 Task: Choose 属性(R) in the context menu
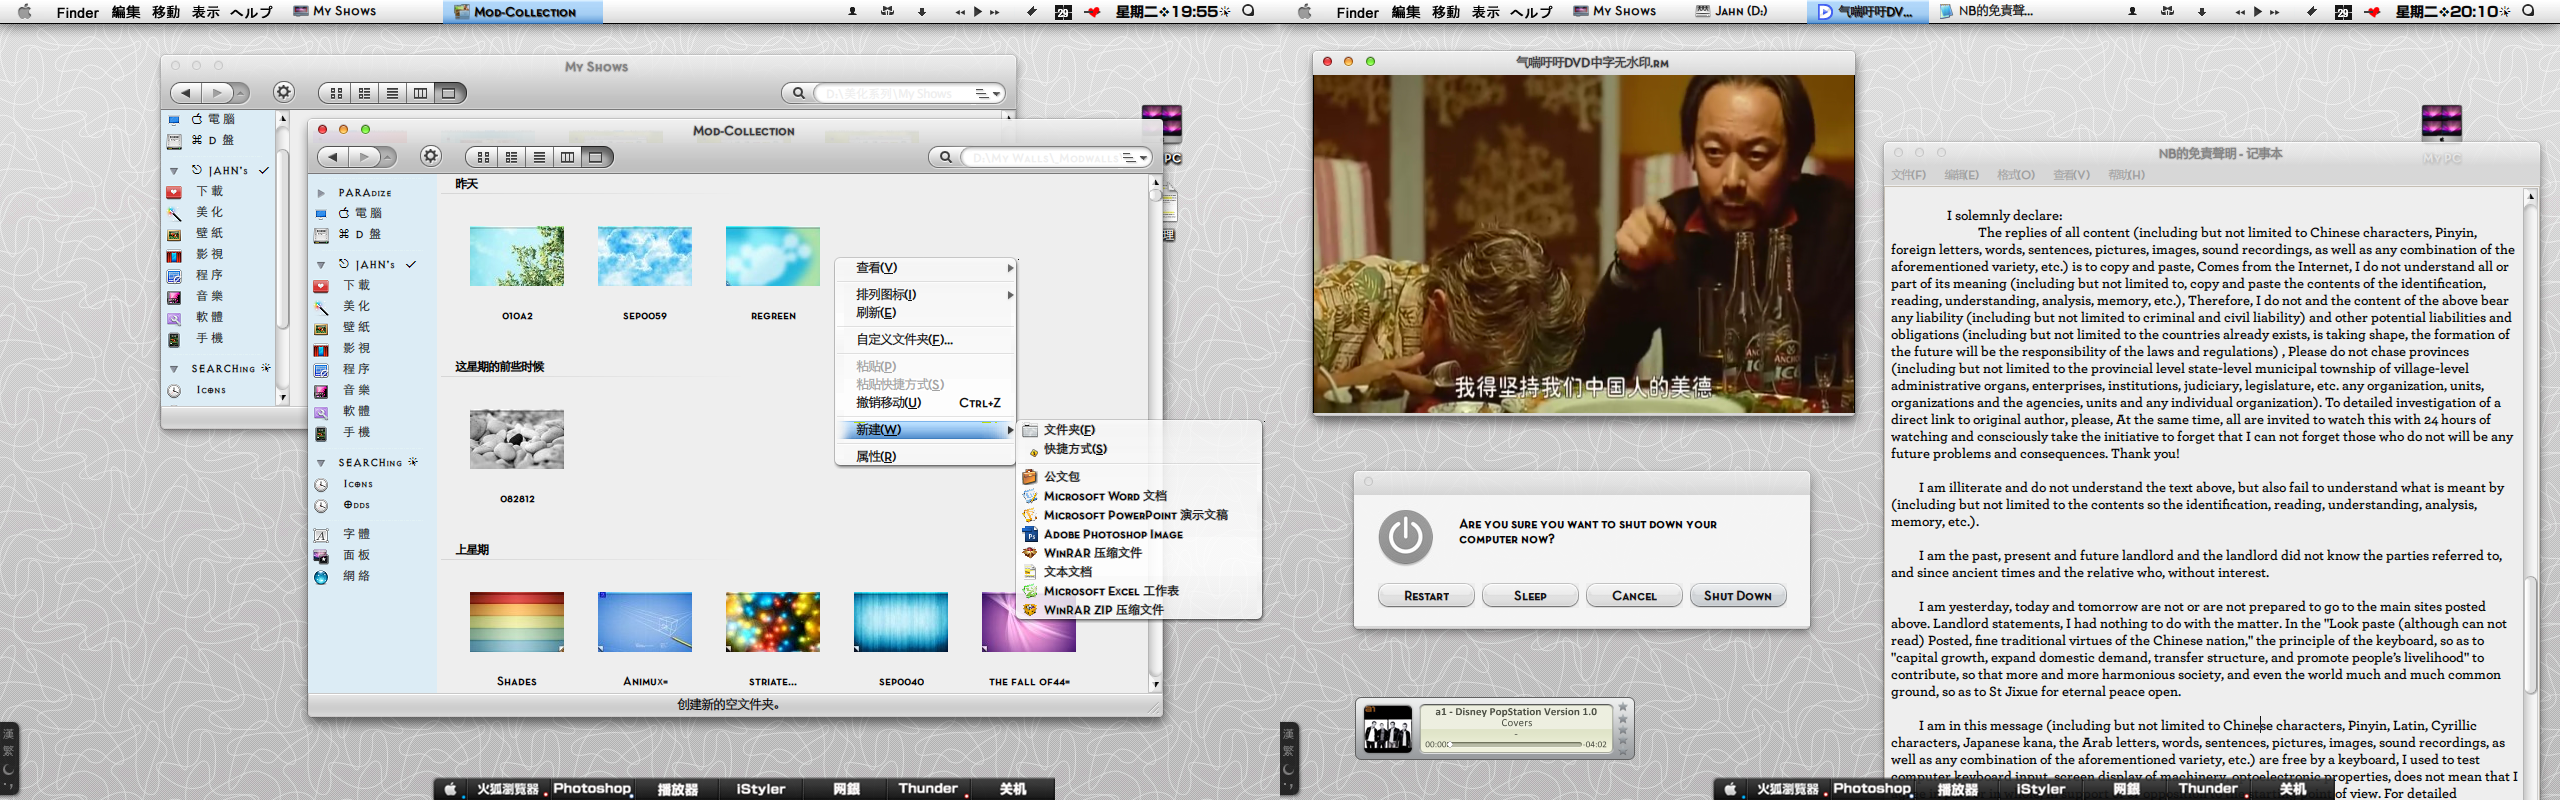click(925, 457)
